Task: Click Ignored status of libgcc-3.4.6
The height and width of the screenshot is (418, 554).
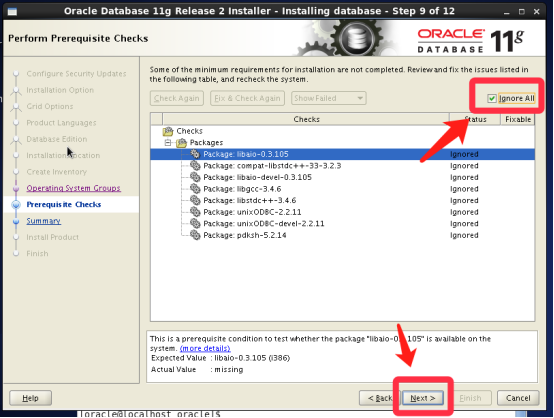Action: coord(464,189)
